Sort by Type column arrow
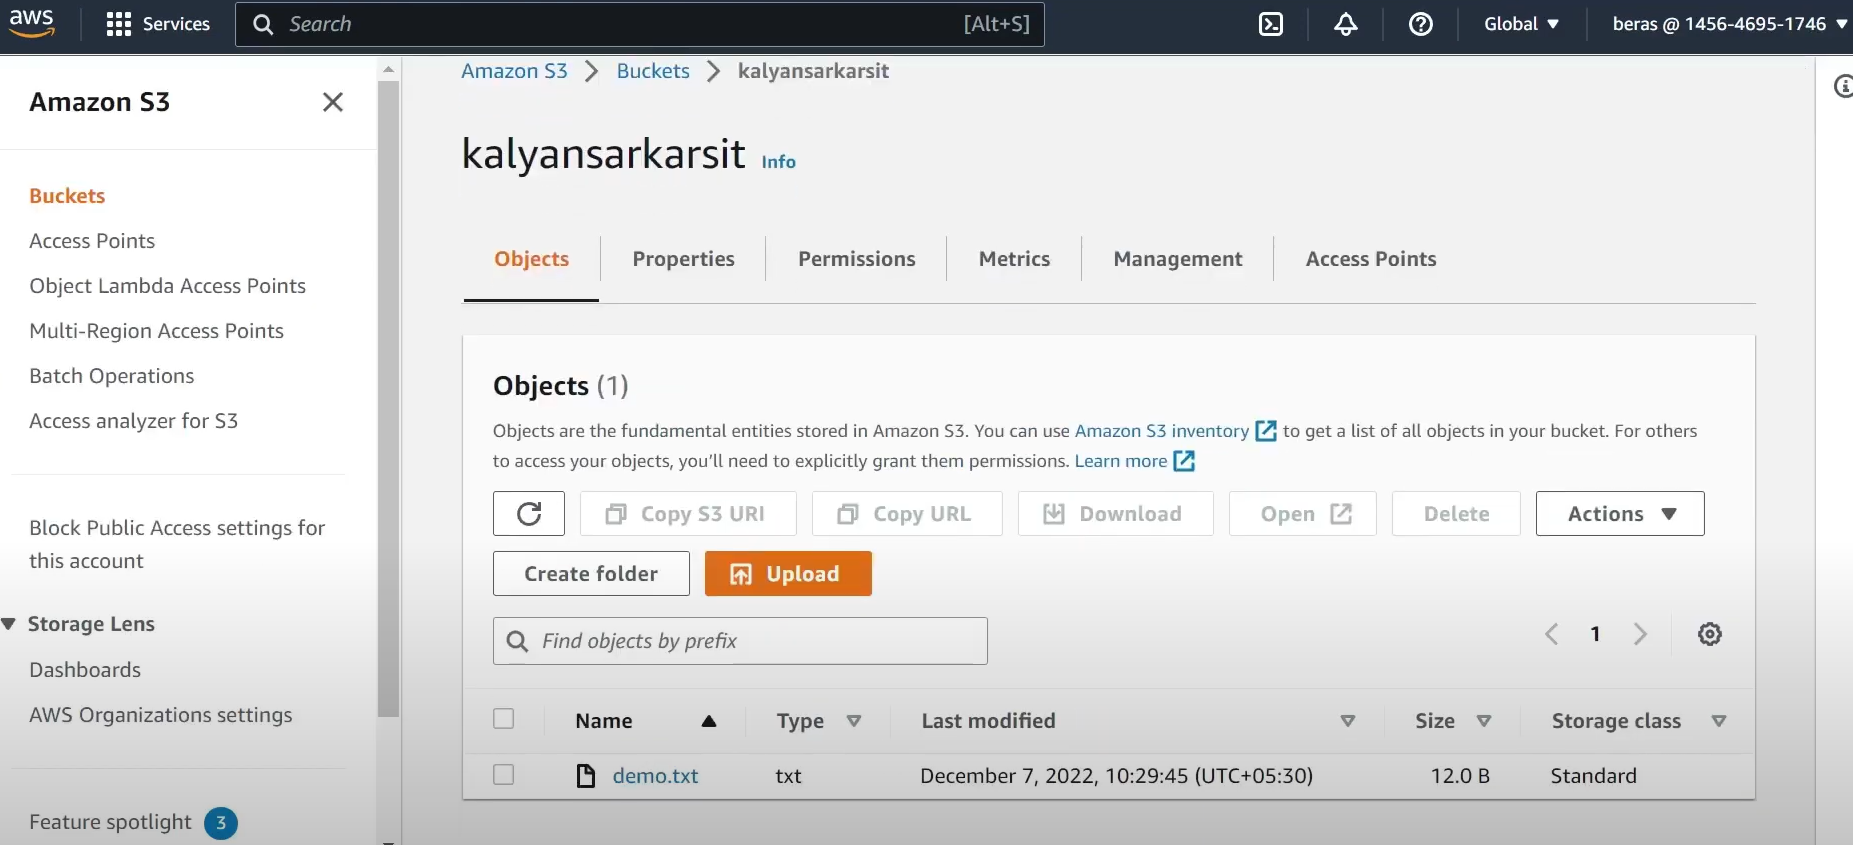The image size is (1853, 845). point(854,721)
